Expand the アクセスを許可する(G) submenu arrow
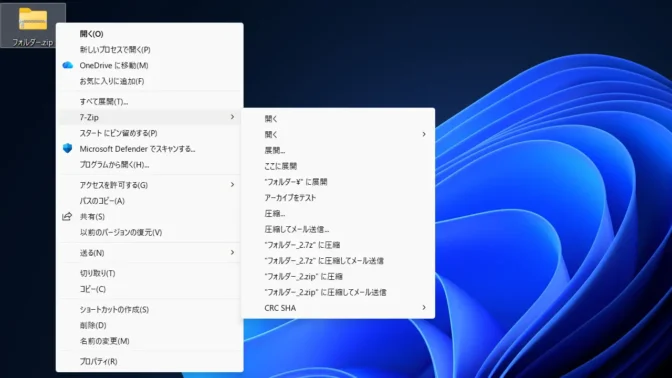The image size is (672, 378). click(232, 185)
